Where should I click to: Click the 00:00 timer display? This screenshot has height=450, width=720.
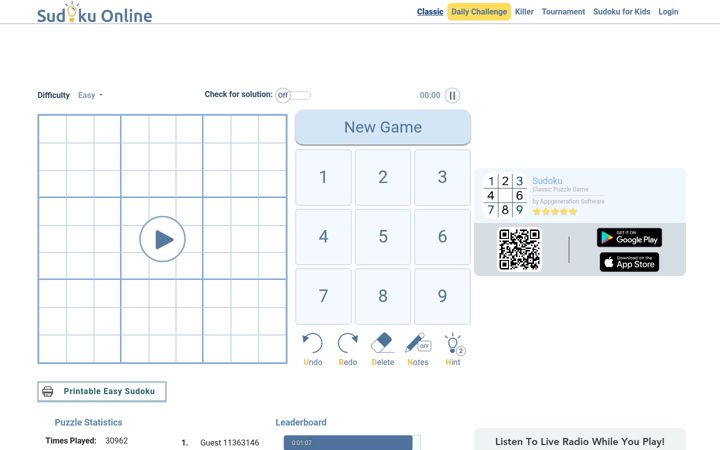point(430,95)
